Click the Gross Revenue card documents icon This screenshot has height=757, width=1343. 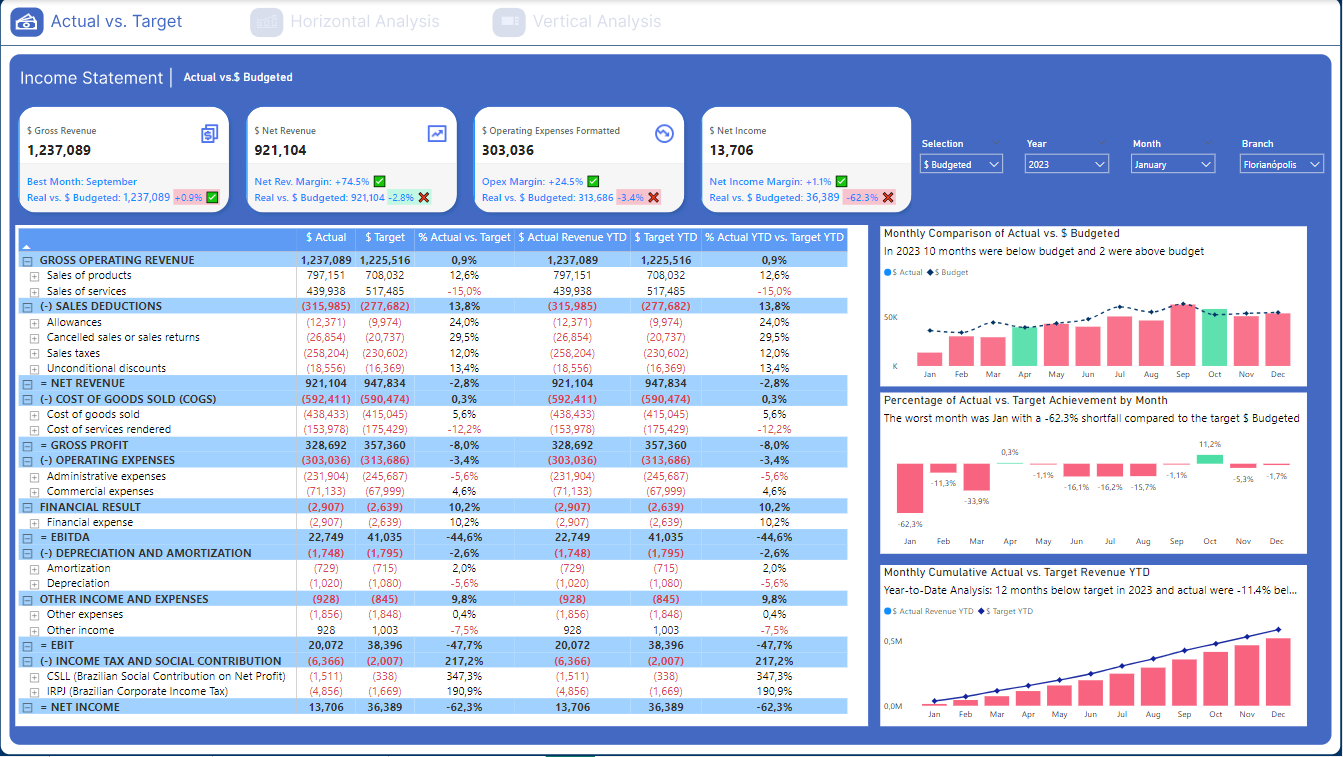[209, 133]
